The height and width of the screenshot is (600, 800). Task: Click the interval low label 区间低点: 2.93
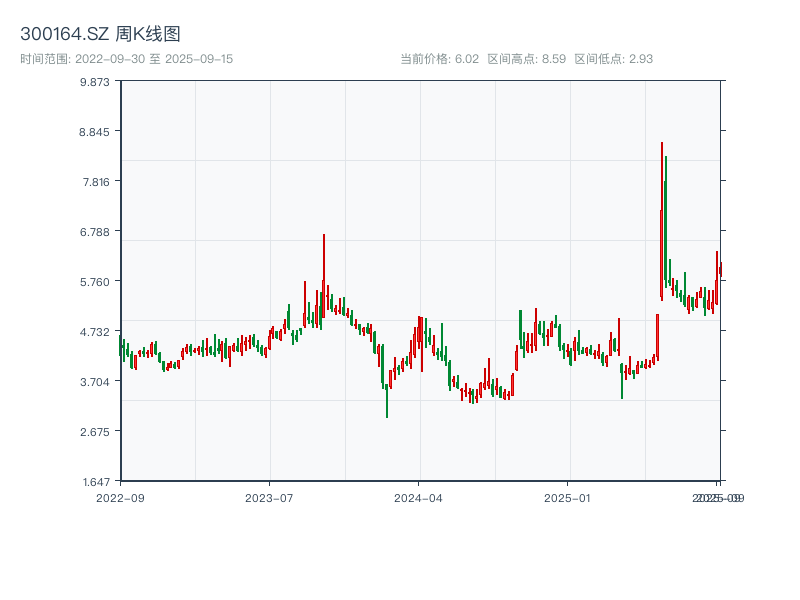pos(613,59)
